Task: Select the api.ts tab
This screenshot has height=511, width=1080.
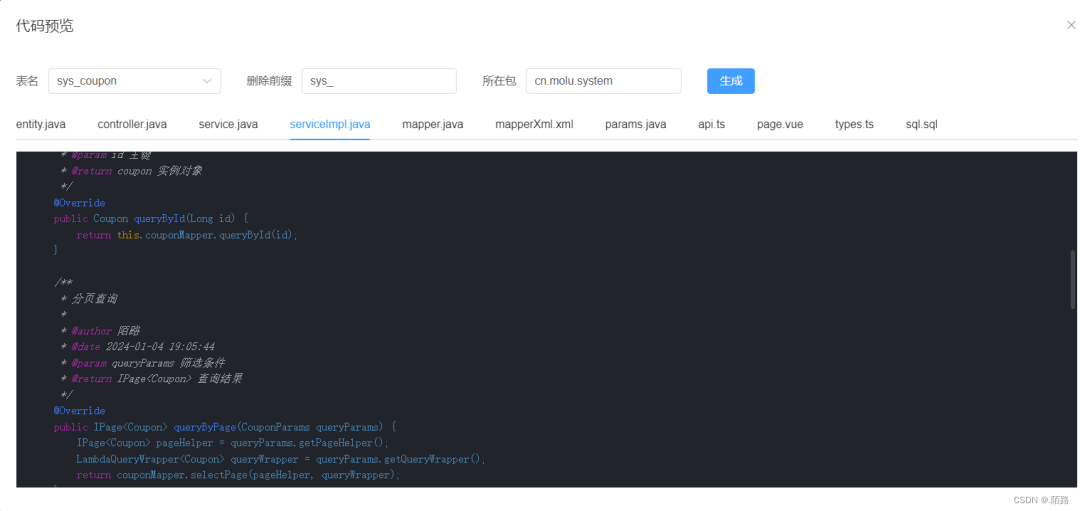Action: pyautogui.click(x=712, y=125)
